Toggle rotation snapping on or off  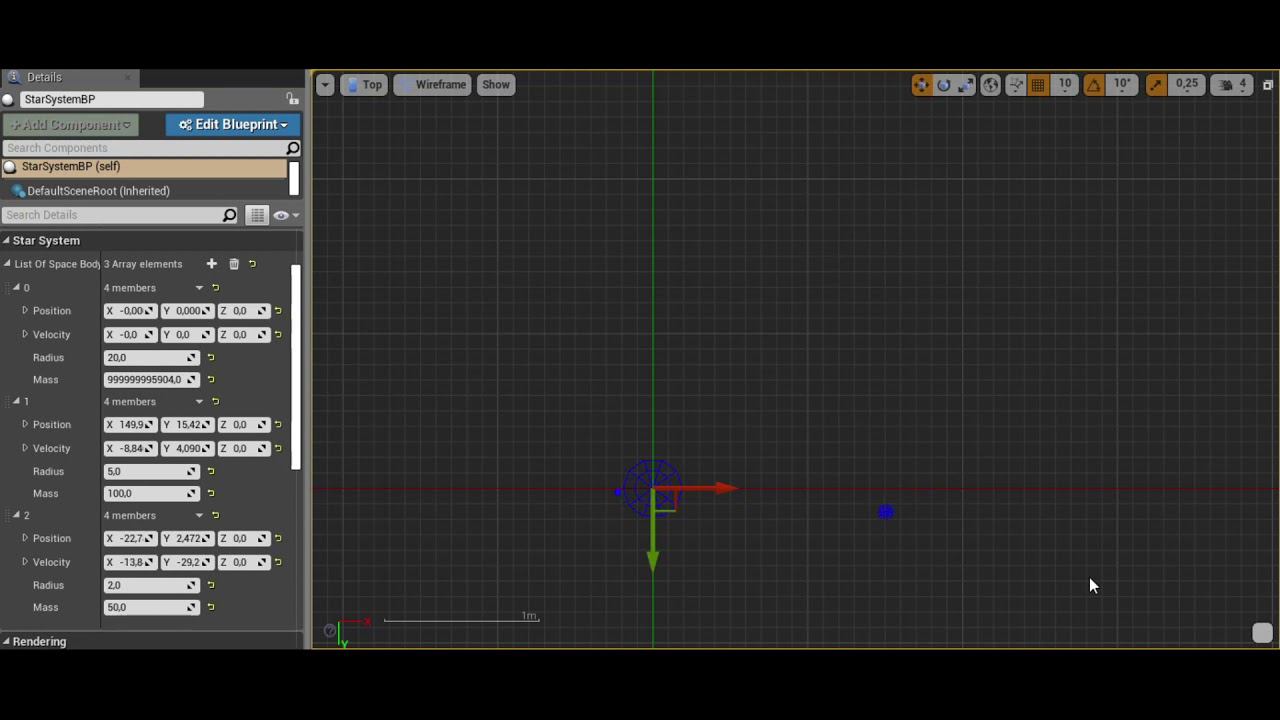(x=1094, y=85)
